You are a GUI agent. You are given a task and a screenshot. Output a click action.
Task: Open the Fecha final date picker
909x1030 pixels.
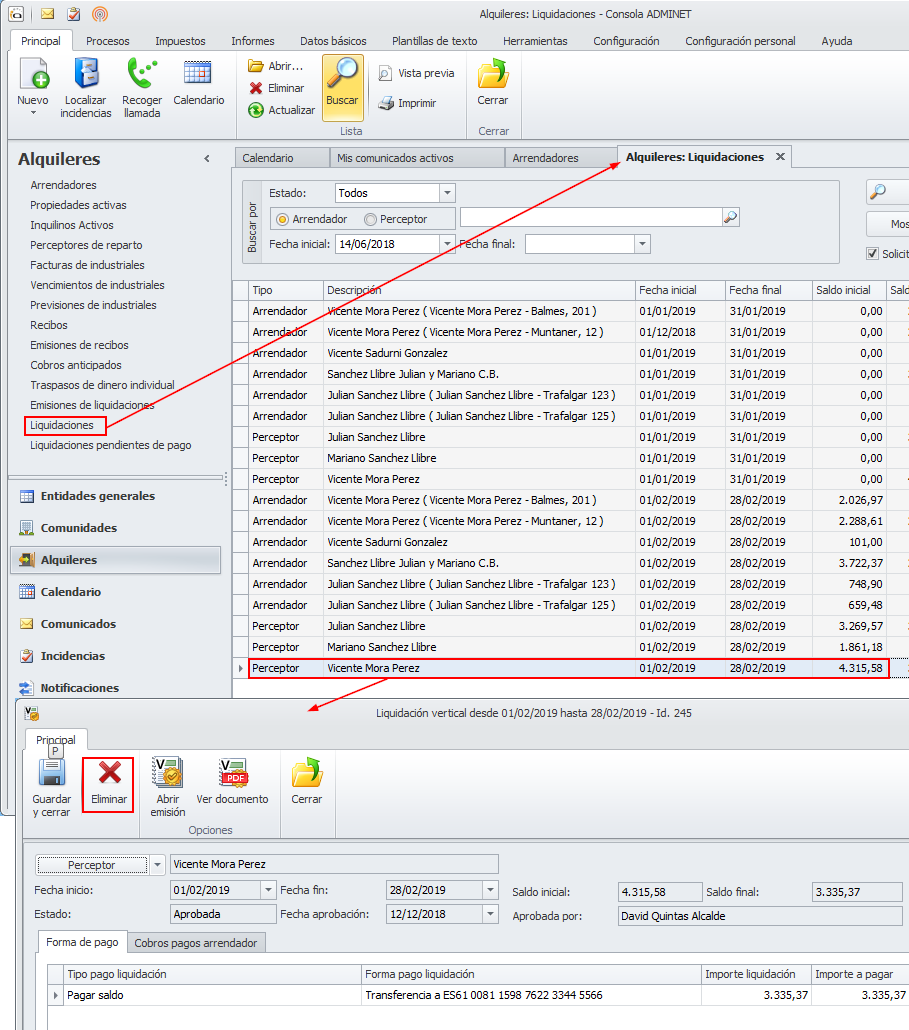pyautogui.click(x=642, y=244)
